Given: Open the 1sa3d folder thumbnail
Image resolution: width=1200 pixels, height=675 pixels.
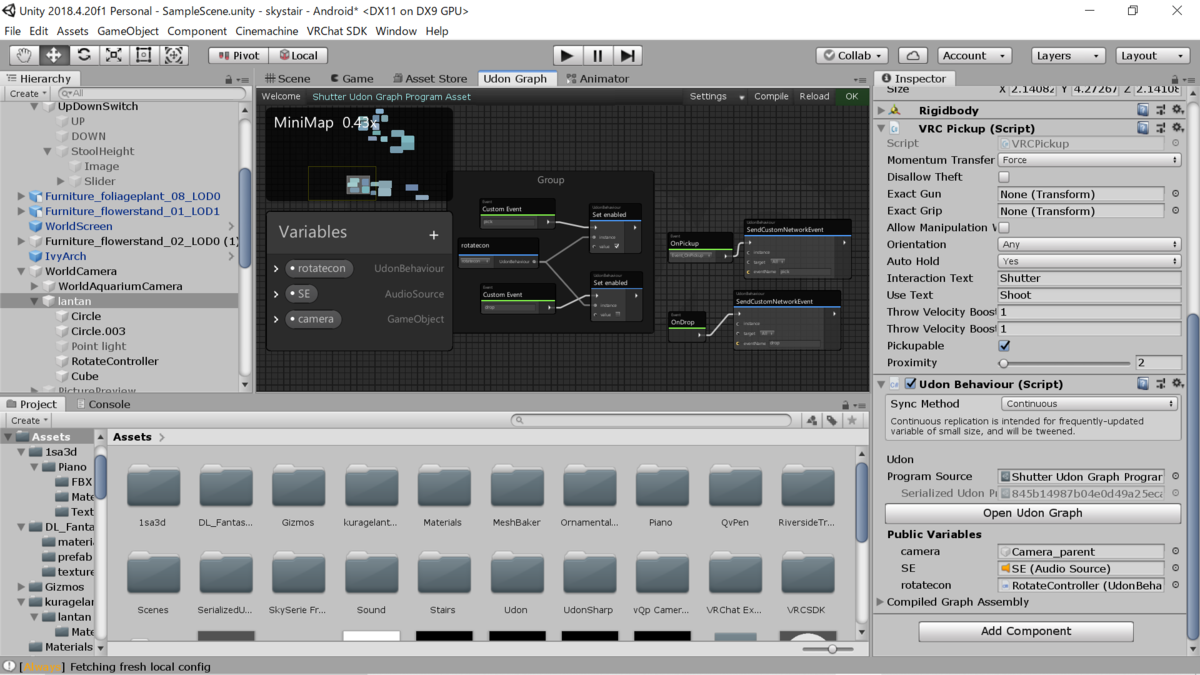Looking at the screenshot, I should (x=153, y=487).
